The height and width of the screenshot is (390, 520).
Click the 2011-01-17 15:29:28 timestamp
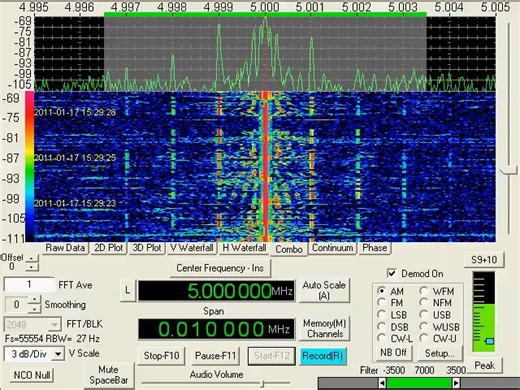pyautogui.click(x=75, y=112)
